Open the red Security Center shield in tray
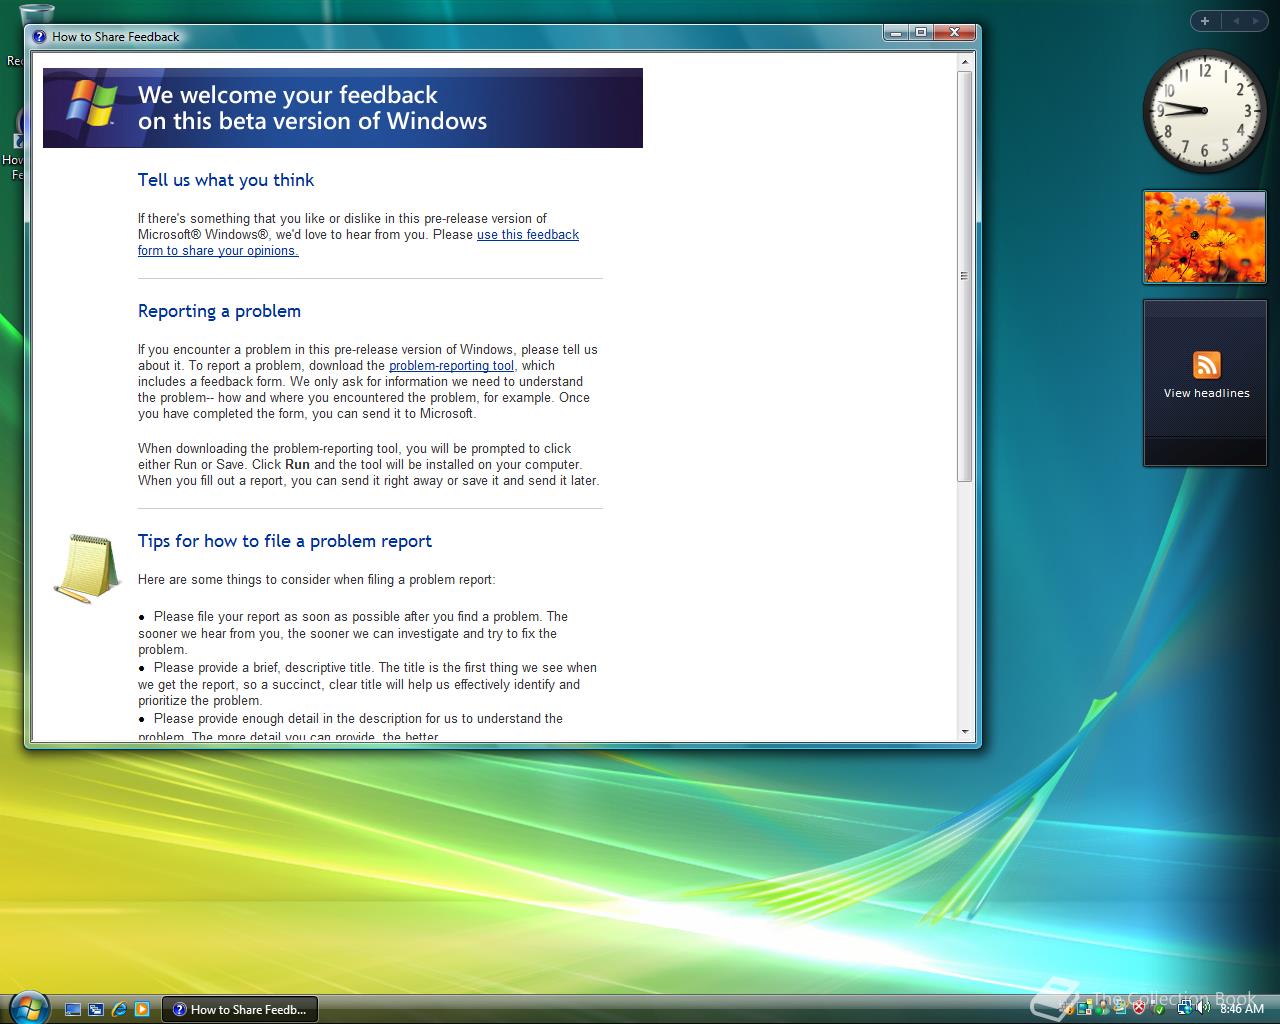This screenshot has width=1280, height=1024. (x=1138, y=1008)
